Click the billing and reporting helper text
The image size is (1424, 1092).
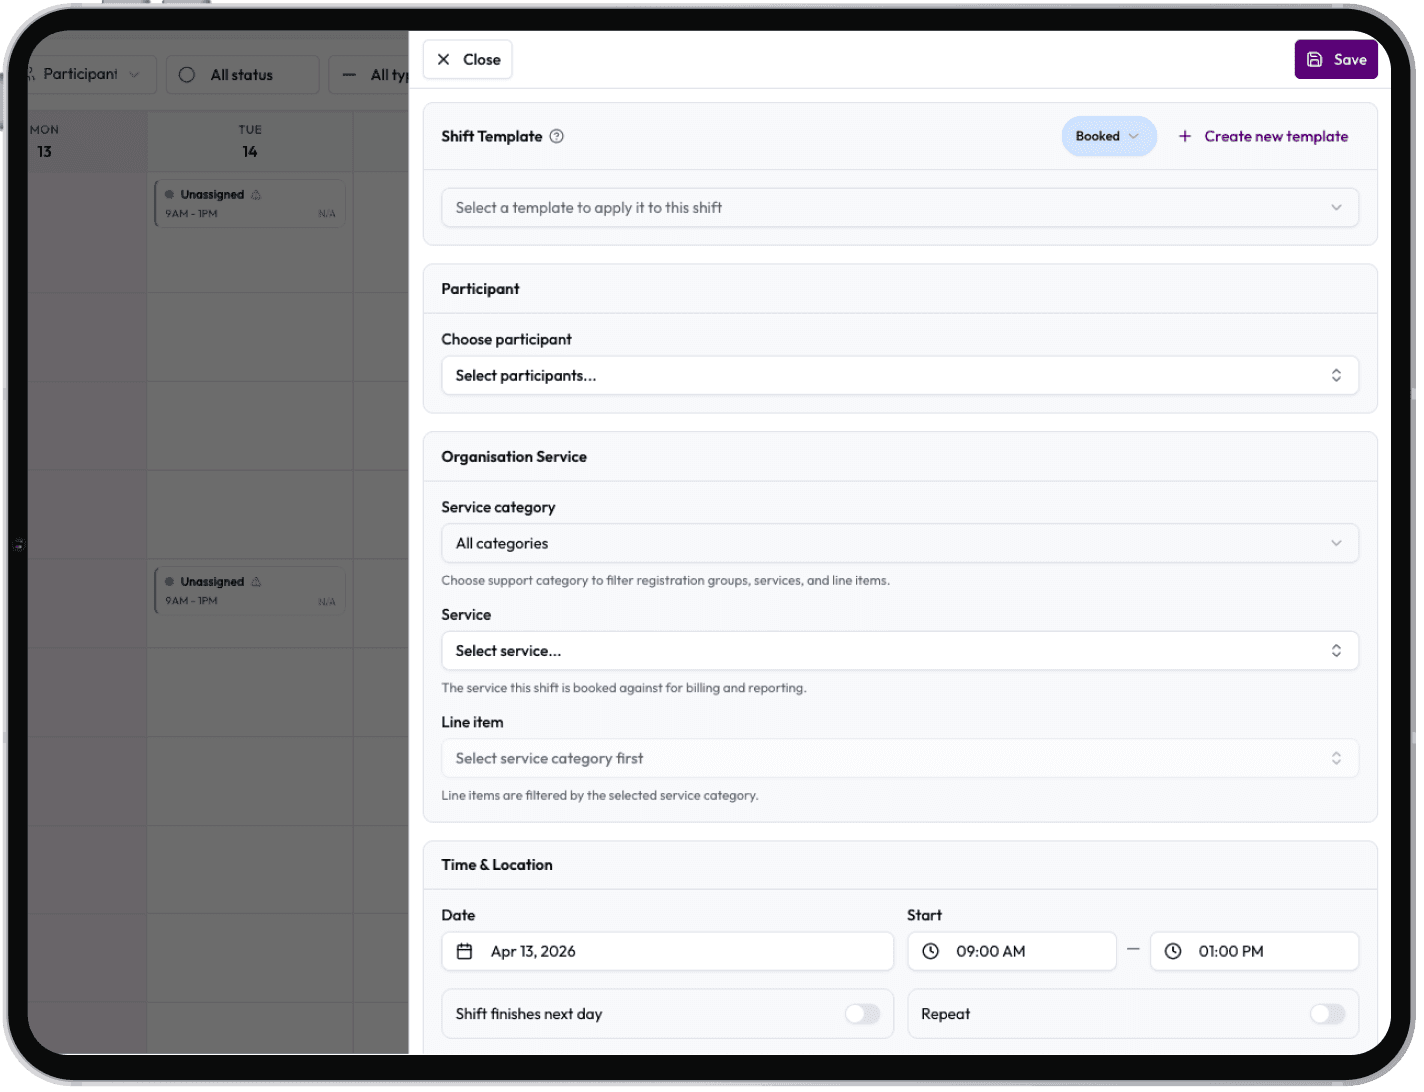624,688
